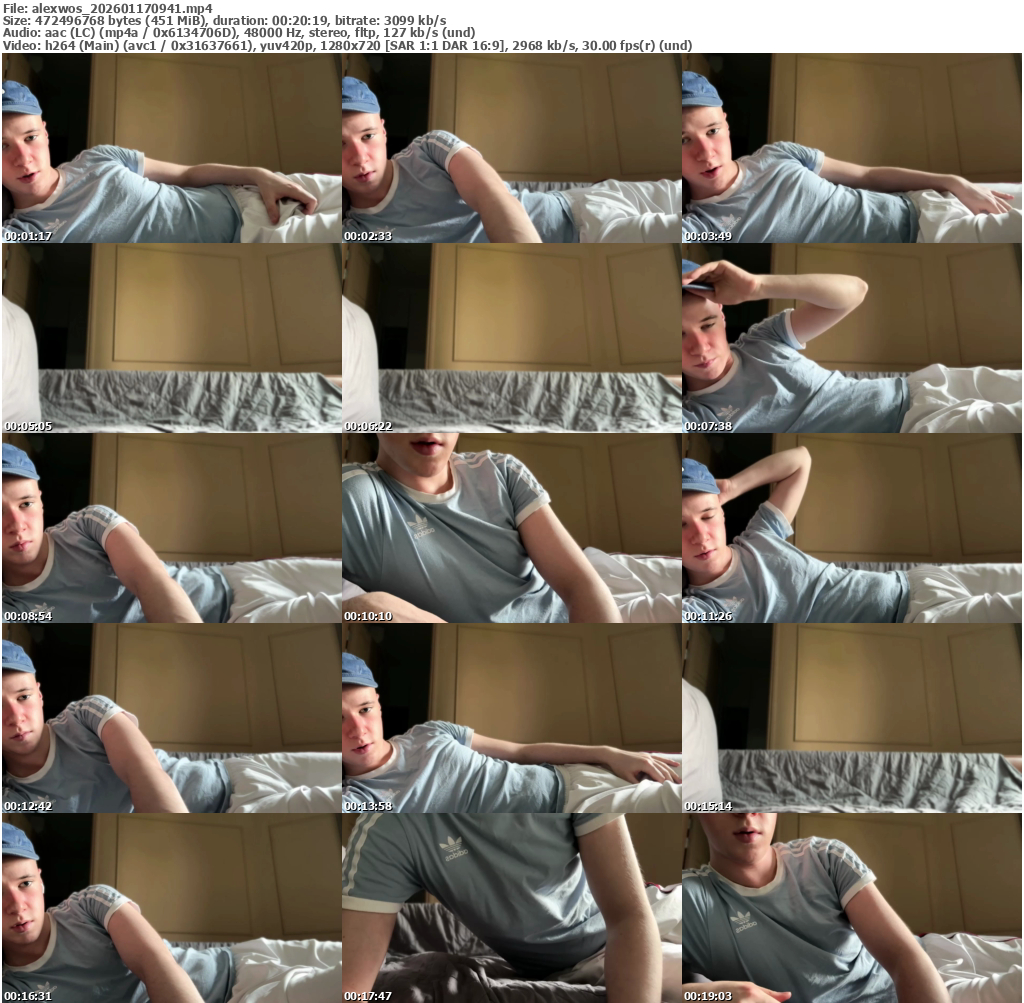Image resolution: width=1024 pixels, height=1003 pixels.
Task: Click the 00:01:17 timestamp label
Action: click(28, 236)
